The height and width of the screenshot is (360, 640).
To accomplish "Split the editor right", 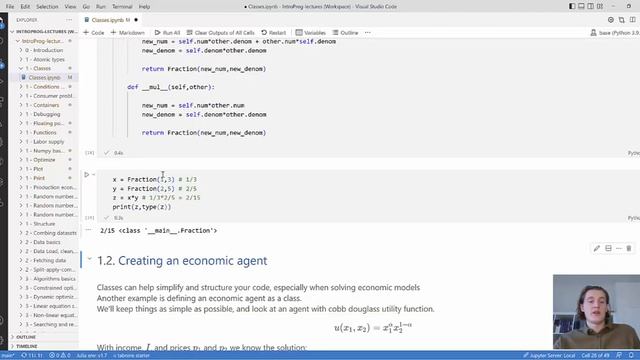I will pyautogui.click(x=633, y=20).
